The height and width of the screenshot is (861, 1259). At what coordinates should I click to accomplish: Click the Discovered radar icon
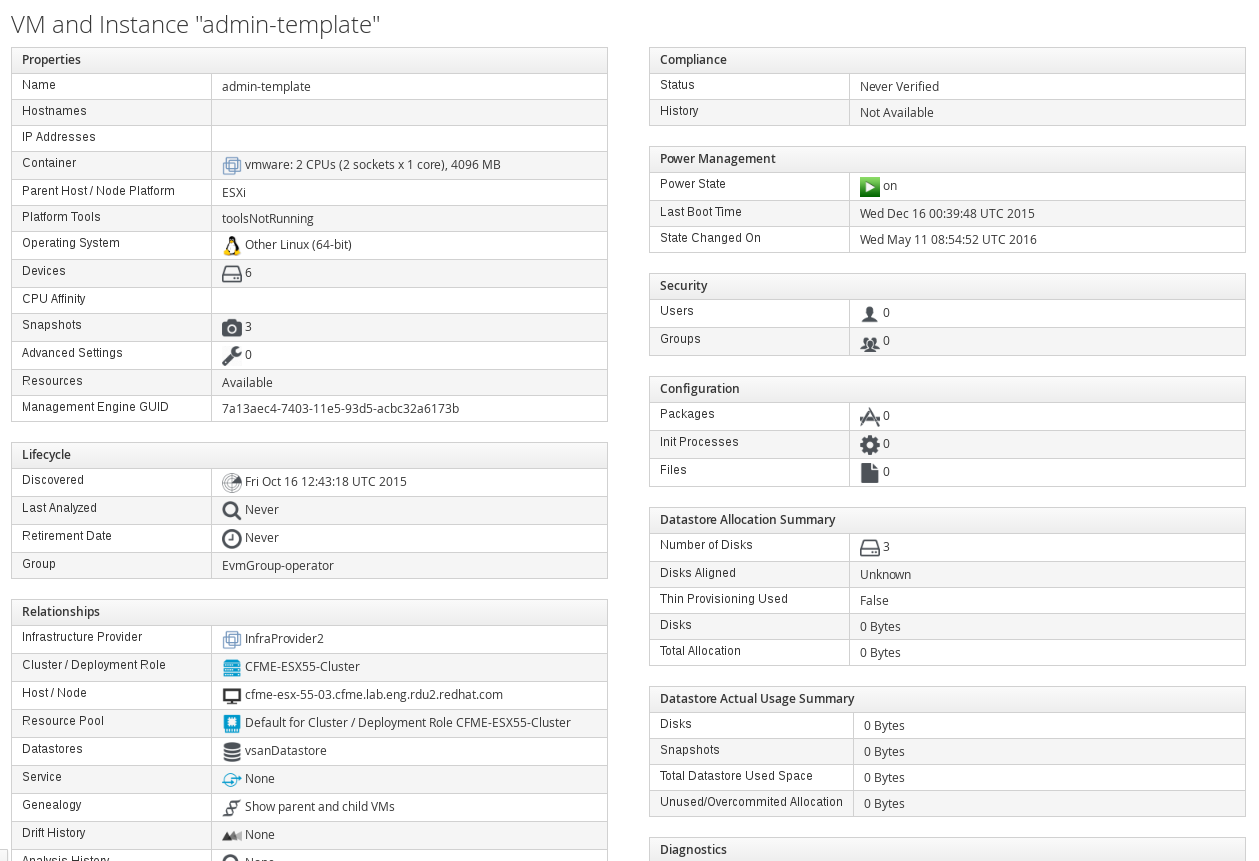232,482
